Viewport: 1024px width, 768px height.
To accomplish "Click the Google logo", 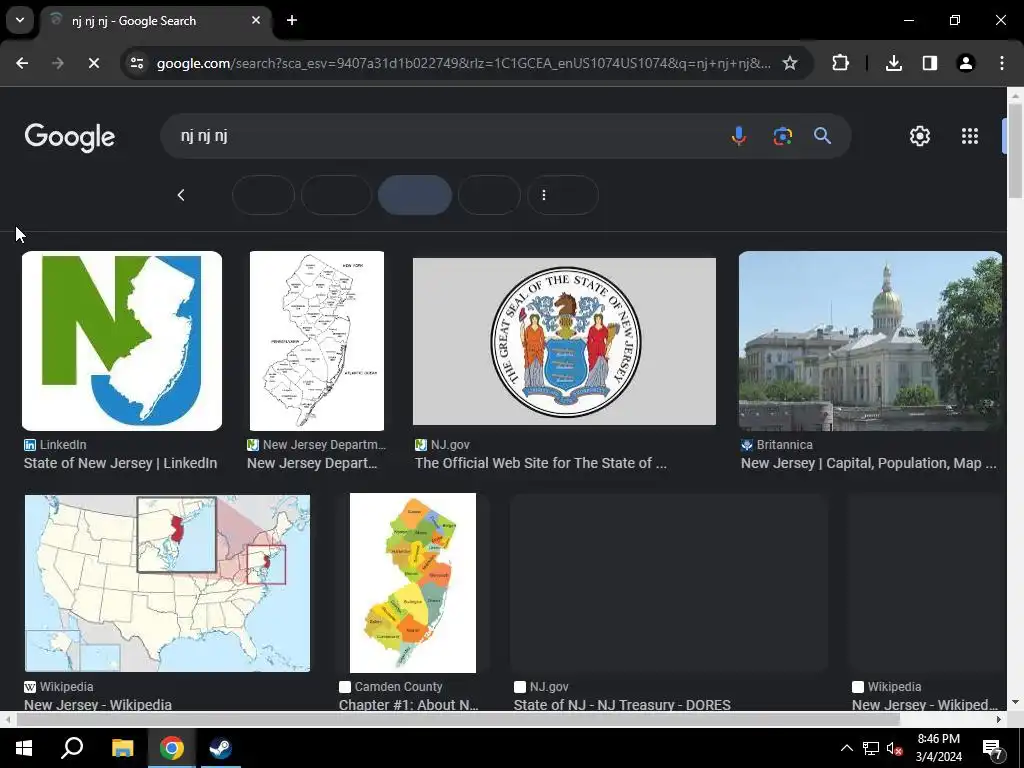I will tap(70, 137).
